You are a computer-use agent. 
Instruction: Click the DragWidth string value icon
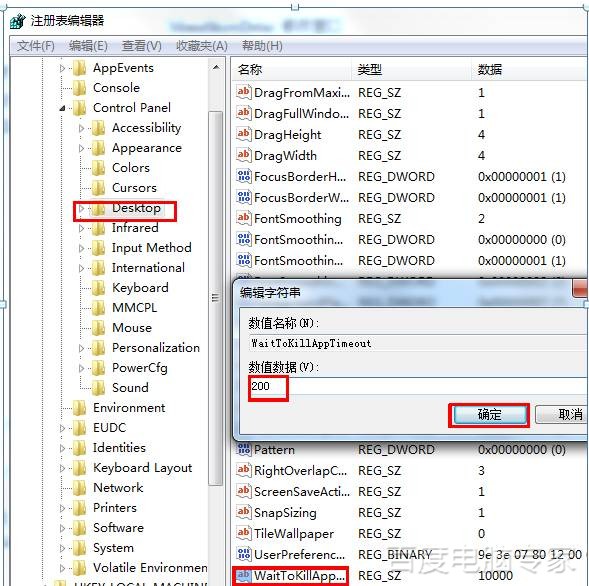click(243, 155)
